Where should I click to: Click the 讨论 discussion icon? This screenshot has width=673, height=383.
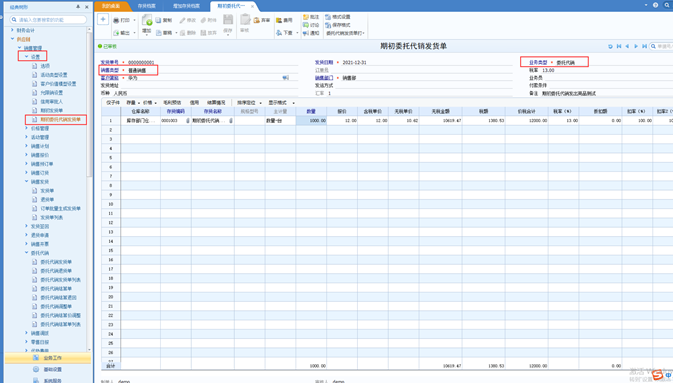(306, 25)
